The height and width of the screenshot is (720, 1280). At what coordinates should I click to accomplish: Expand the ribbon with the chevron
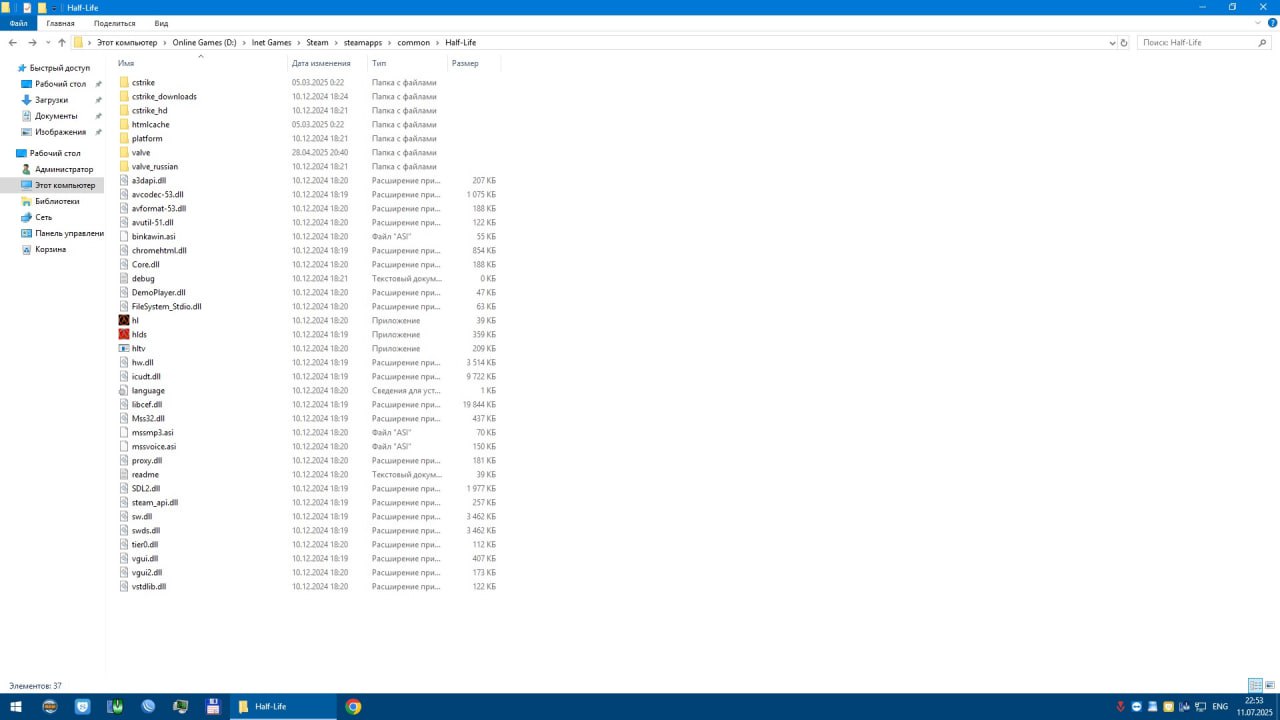[x=1259, y=22]
